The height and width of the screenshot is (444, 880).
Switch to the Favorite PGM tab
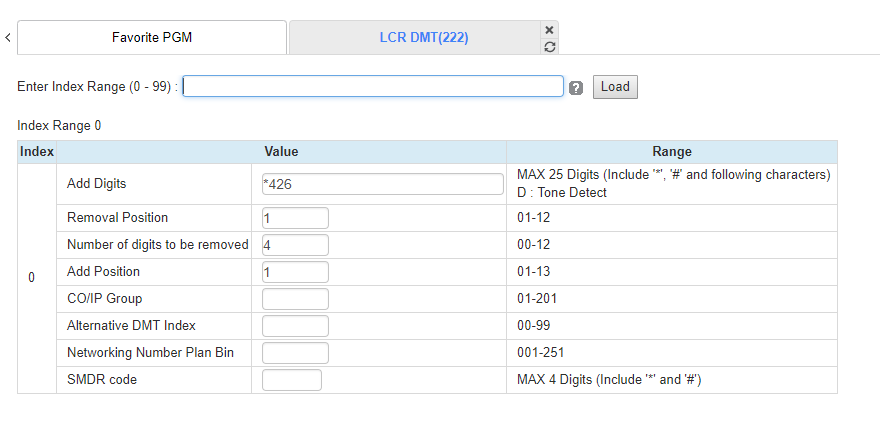(x=152, y=38)
